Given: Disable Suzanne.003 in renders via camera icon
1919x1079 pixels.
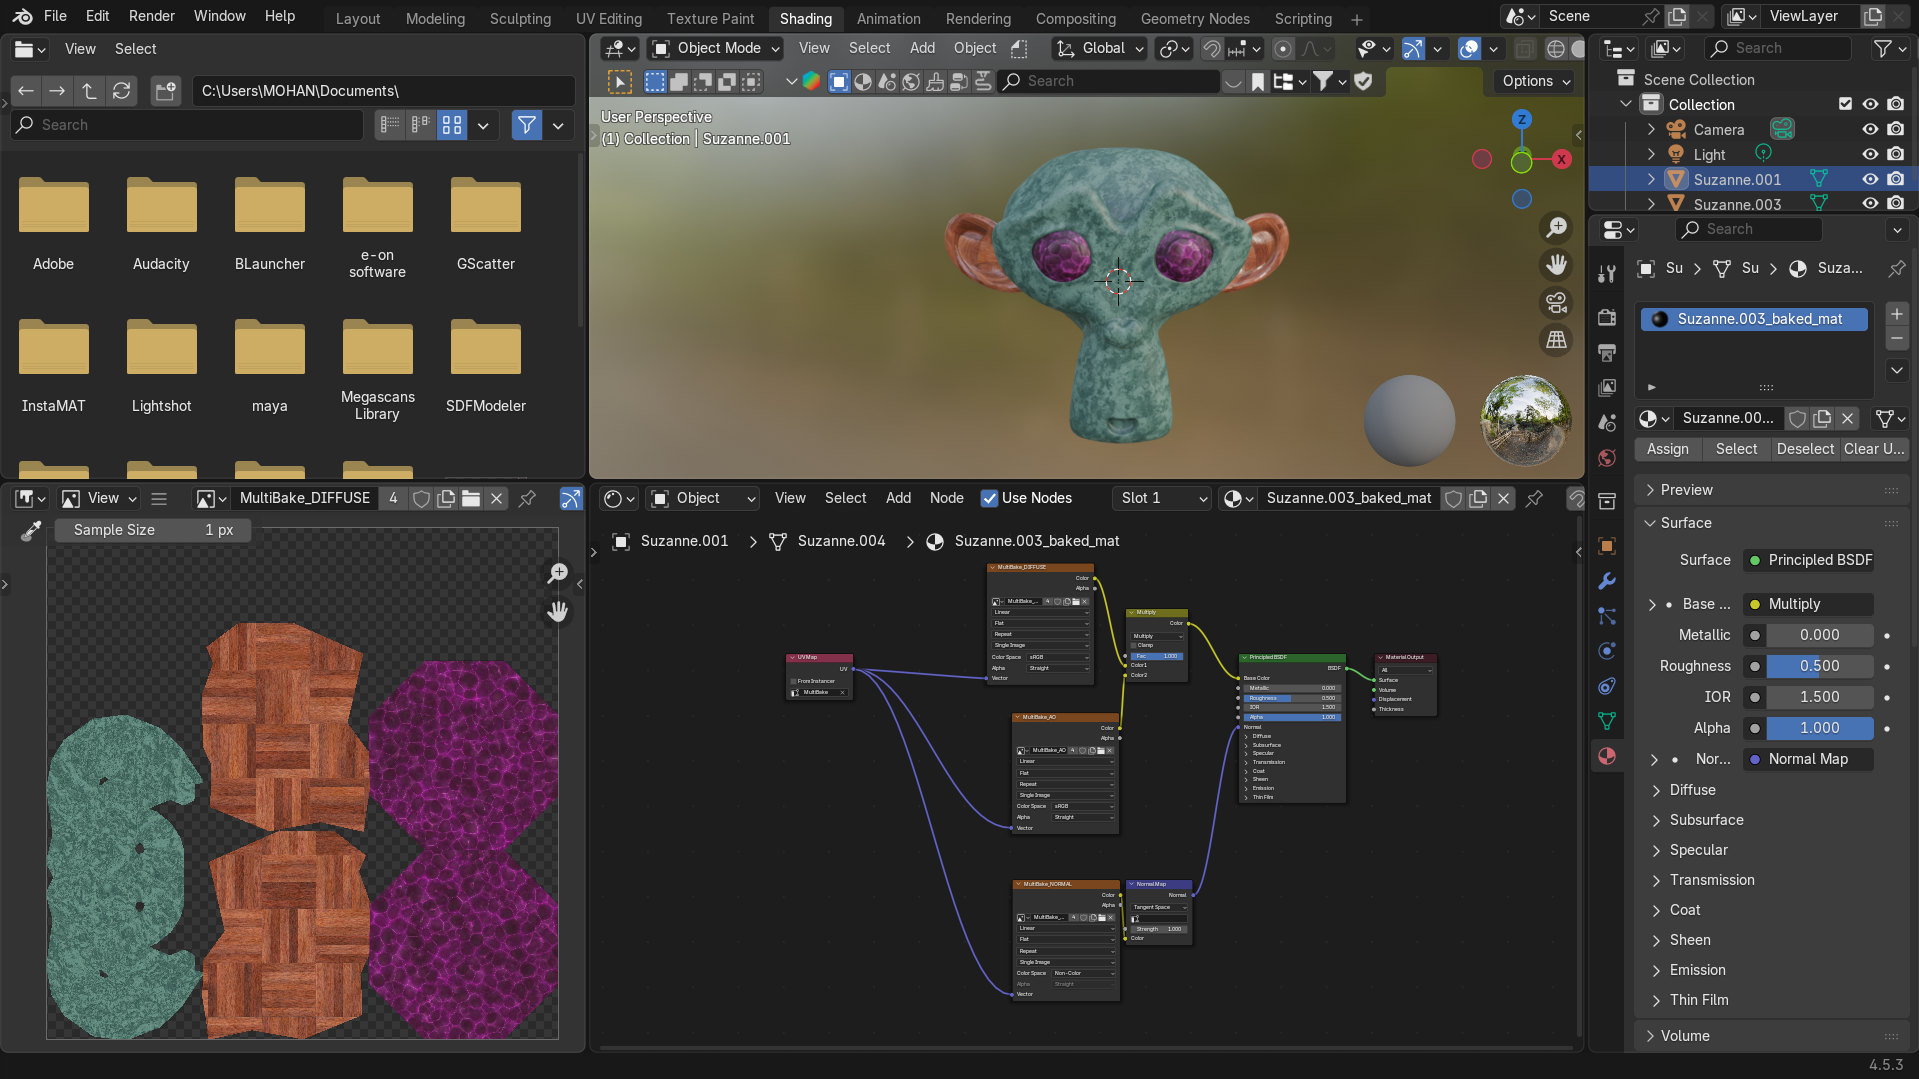Looking at the screenshot, I should point(1895,203).
